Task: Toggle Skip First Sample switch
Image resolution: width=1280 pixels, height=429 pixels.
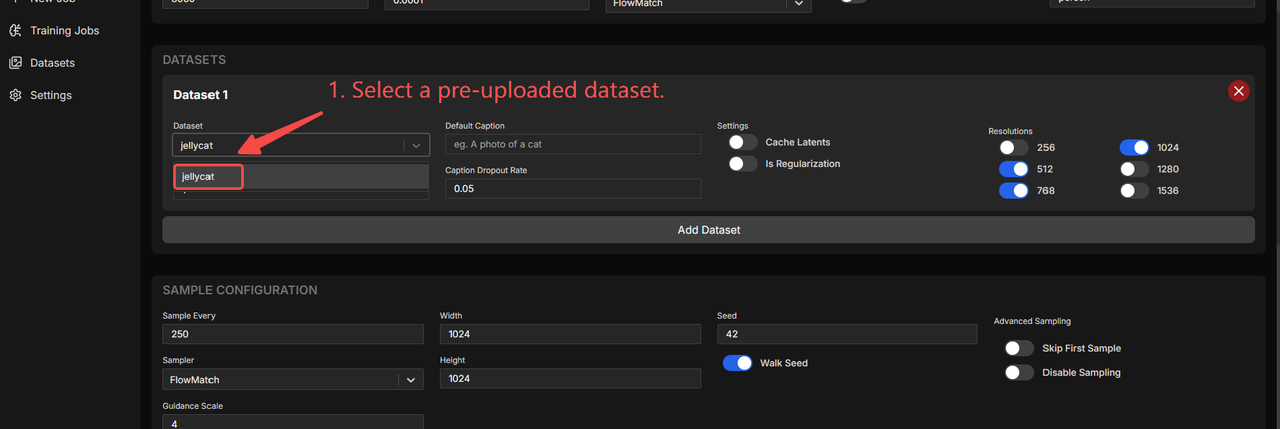Action: (x=1019, y=348)
